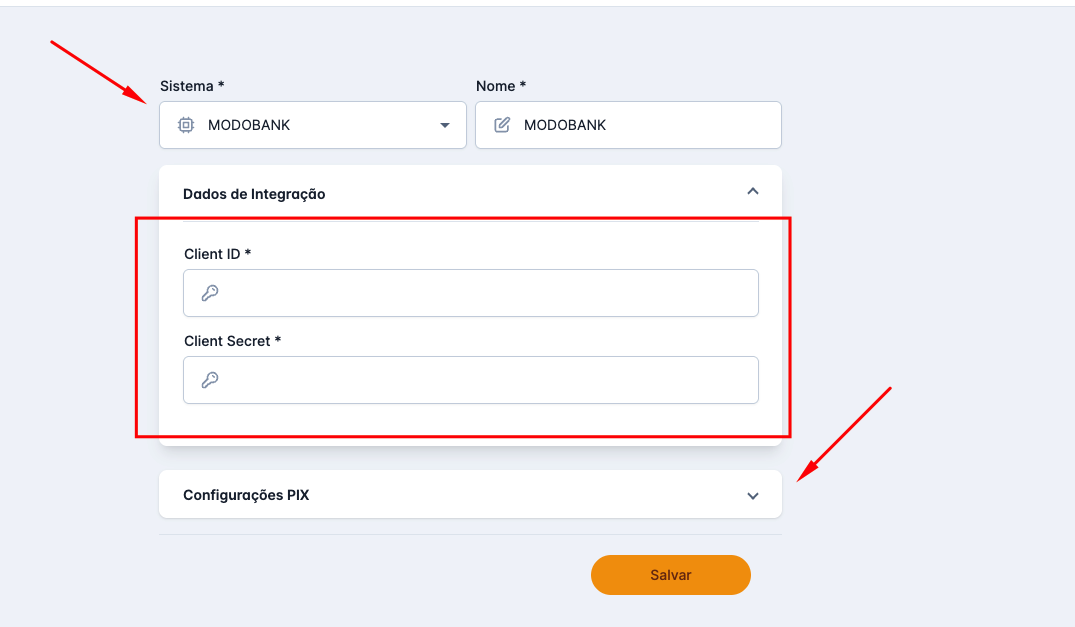
Task: Click the key icon in Client Secret field
Action: coord(210,380)
